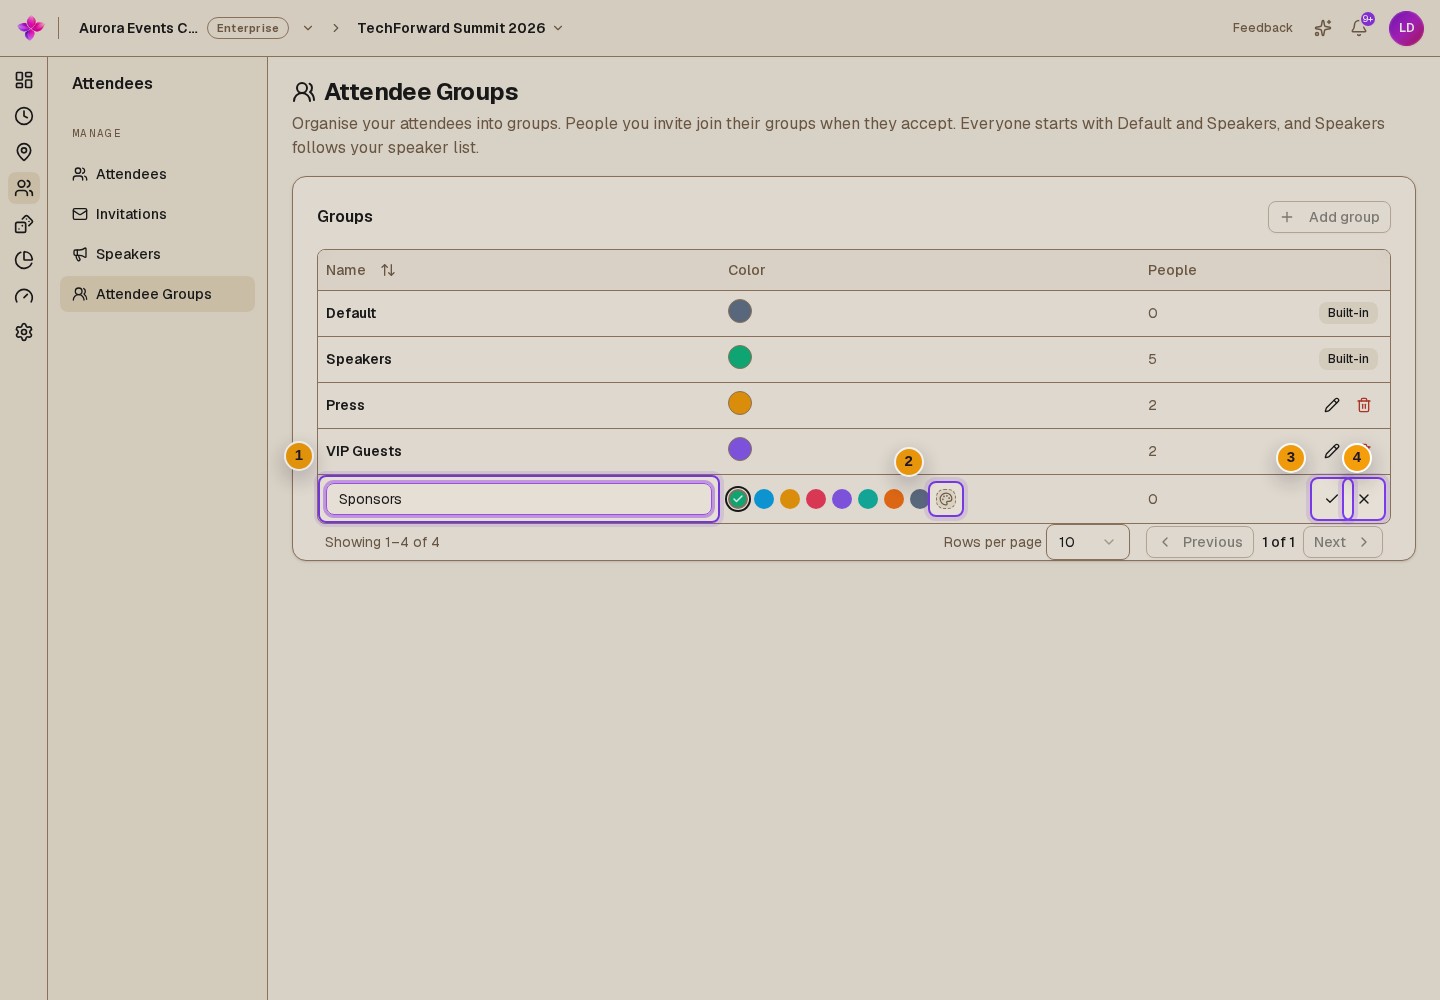This screenshot has width=1440, height=1000.
Task: Open the speed gauge icon in the left rail
Action: 24,296
